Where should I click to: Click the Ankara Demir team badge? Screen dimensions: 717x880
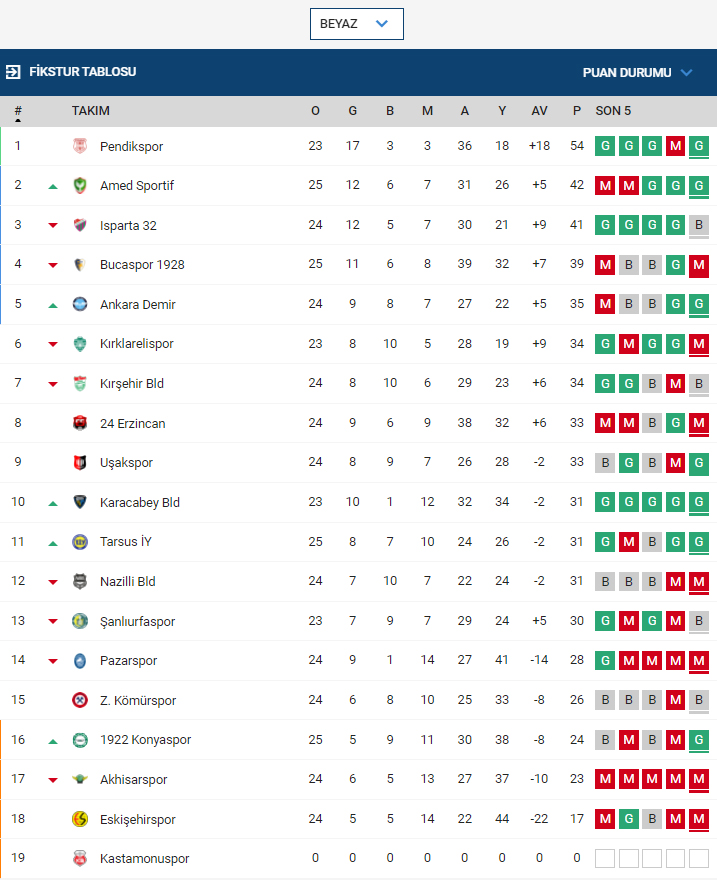coord(80,304)
